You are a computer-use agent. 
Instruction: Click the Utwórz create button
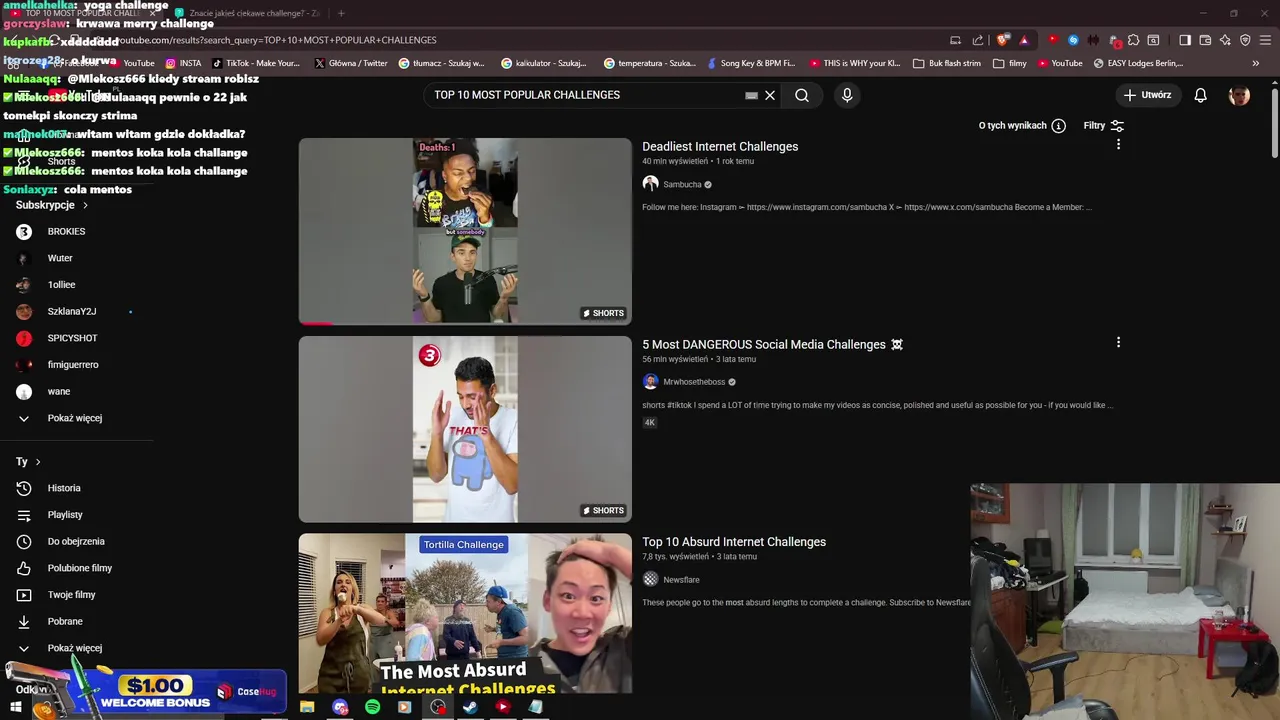coord(1147,95)
